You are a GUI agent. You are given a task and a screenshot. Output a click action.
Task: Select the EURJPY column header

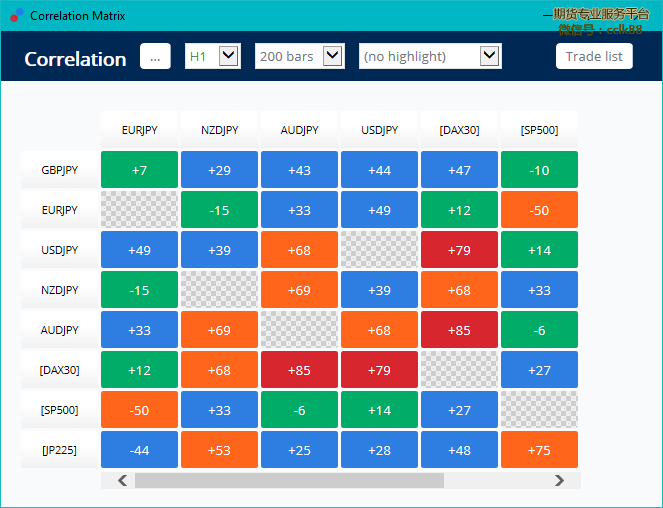coord(140,129)
